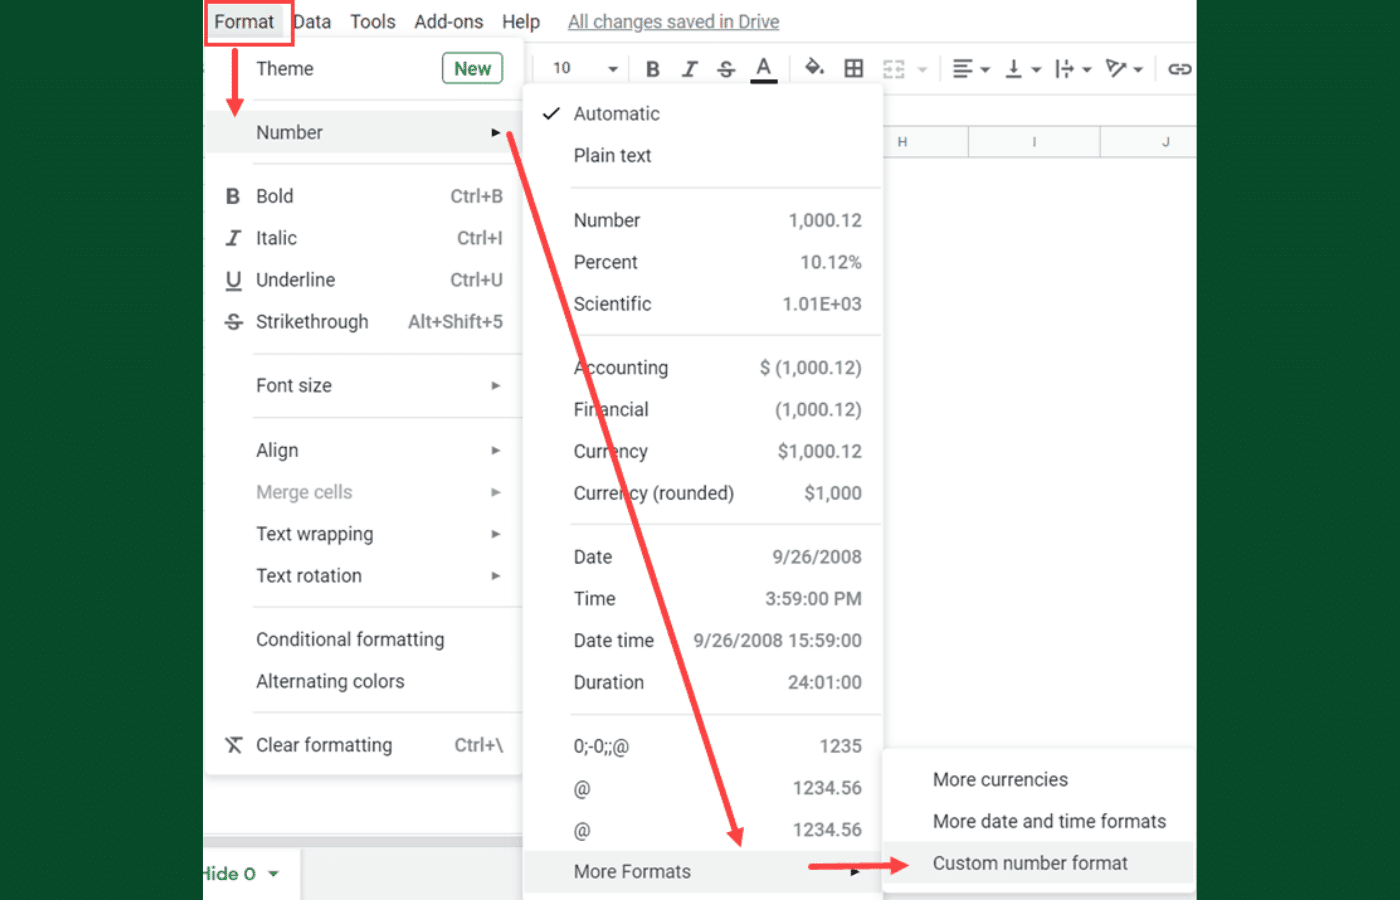Open the text color tool
This screenshot has height=900, width=1400.
(763, 68)
